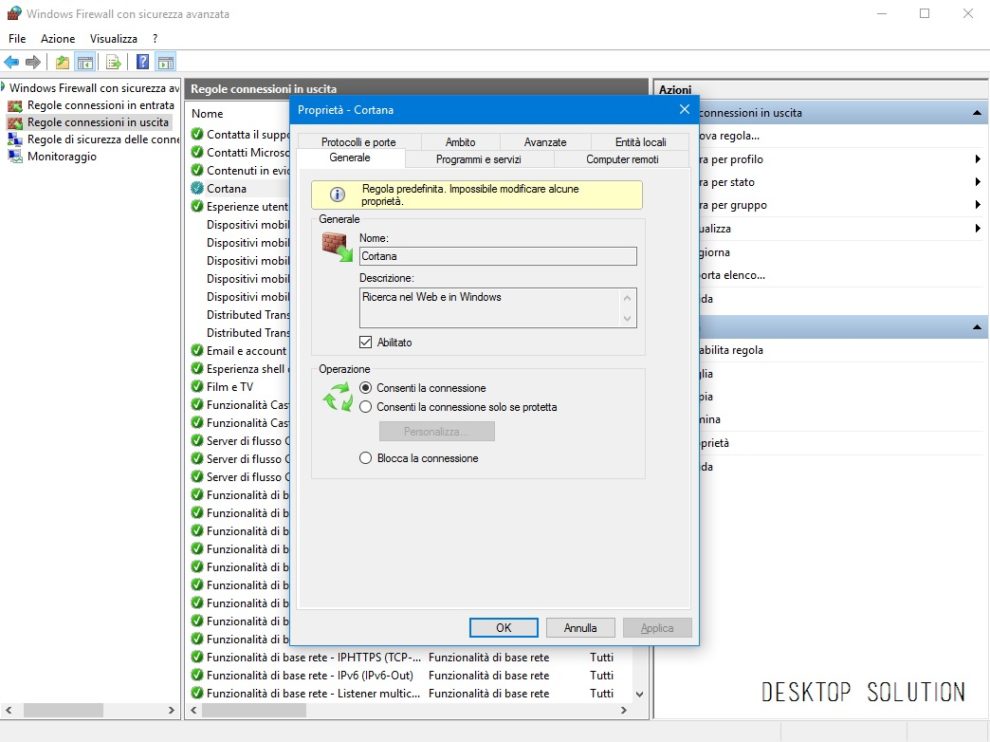Click the Nome text field

[497, 256]
